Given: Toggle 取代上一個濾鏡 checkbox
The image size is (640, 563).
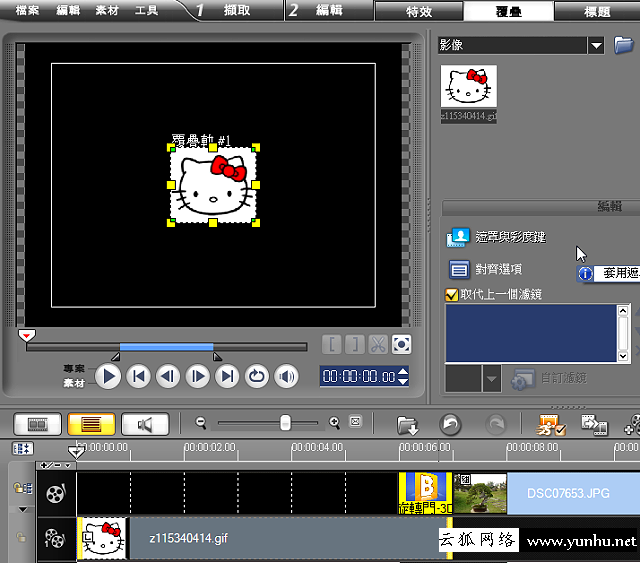Looking at the screenshot, I should point(451,295).
